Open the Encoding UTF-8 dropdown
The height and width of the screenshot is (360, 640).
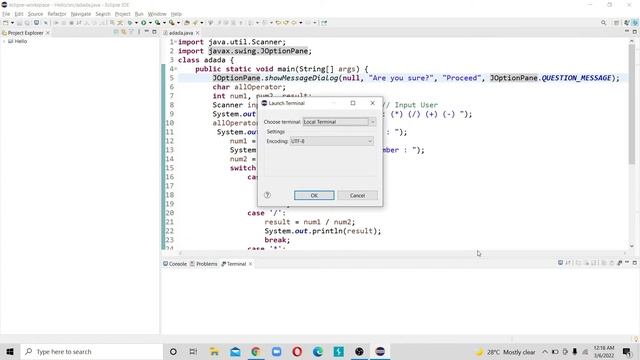(x=331, y=141)
